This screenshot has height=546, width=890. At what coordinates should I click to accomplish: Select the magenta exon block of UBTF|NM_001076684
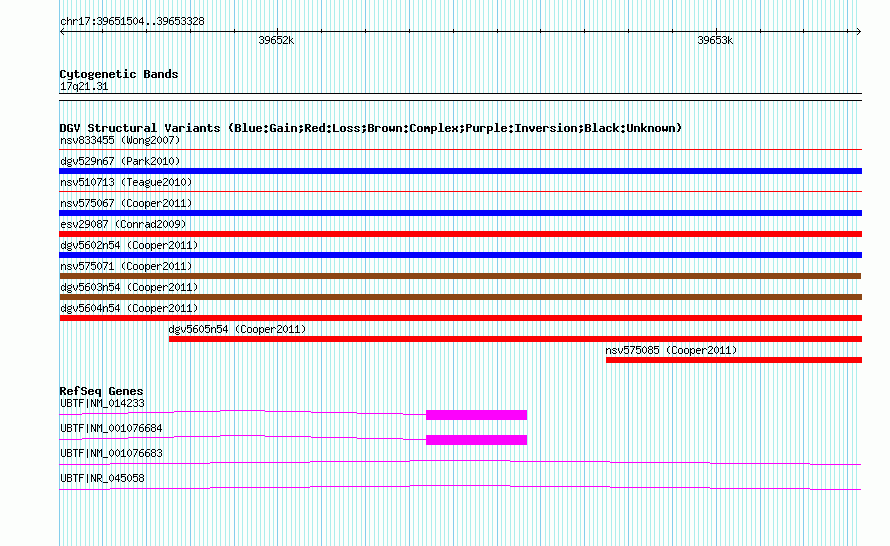point(476,440)
